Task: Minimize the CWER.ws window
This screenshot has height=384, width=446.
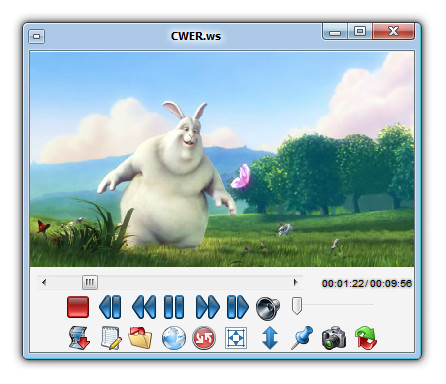Action: point(335,32)
